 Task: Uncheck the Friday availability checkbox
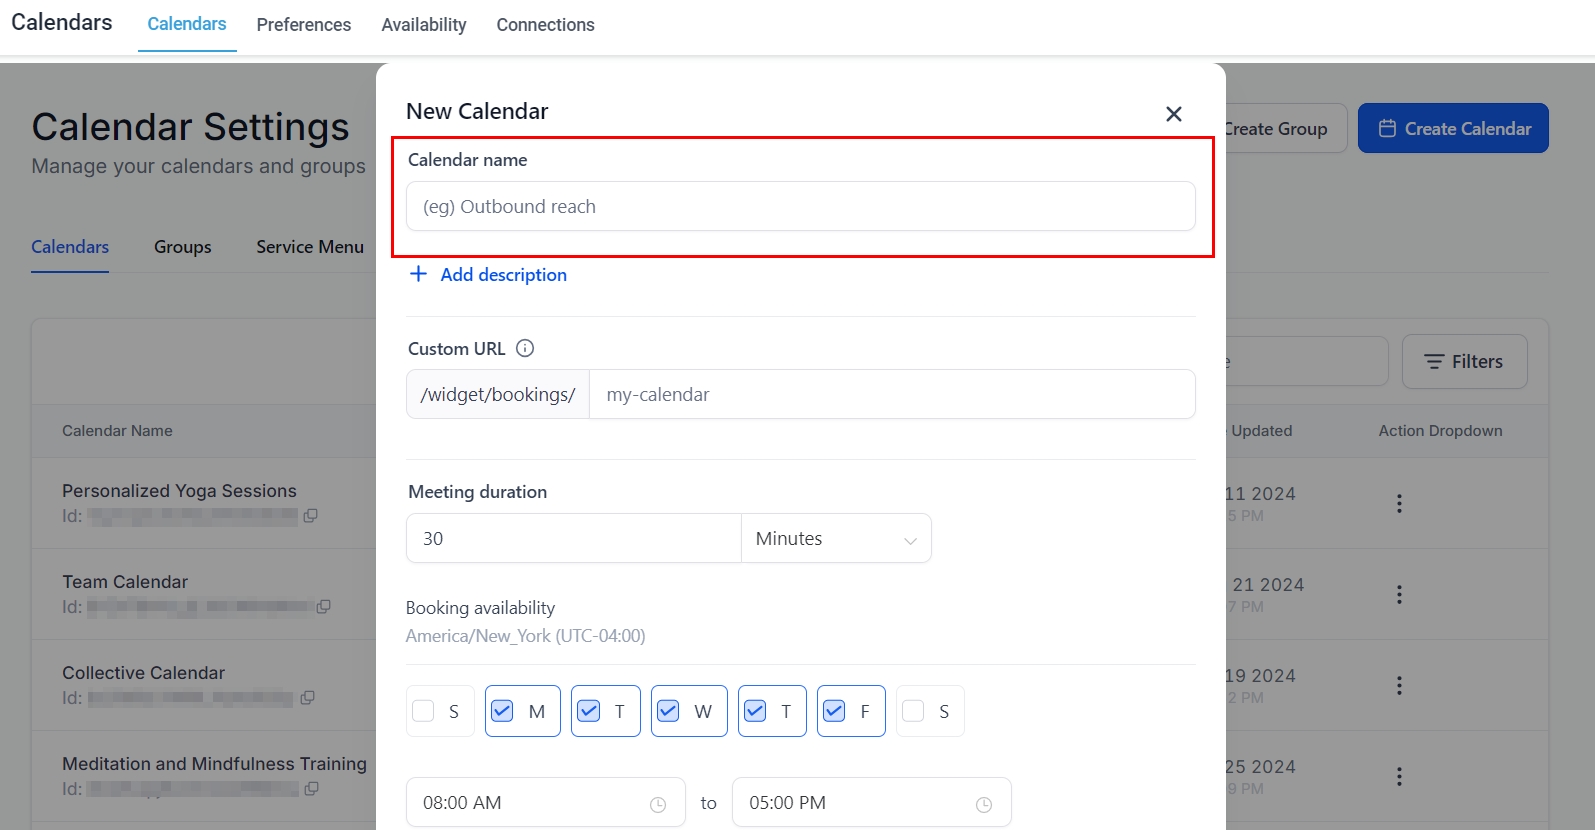point(834,711)
